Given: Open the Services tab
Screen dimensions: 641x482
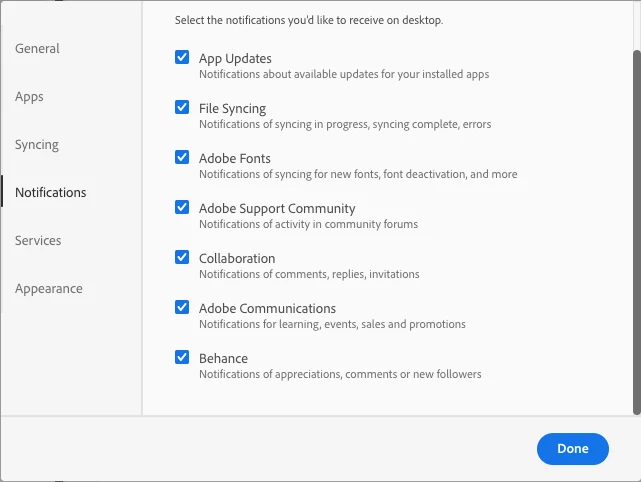Looking at the screenshot, I should point(38,240).
